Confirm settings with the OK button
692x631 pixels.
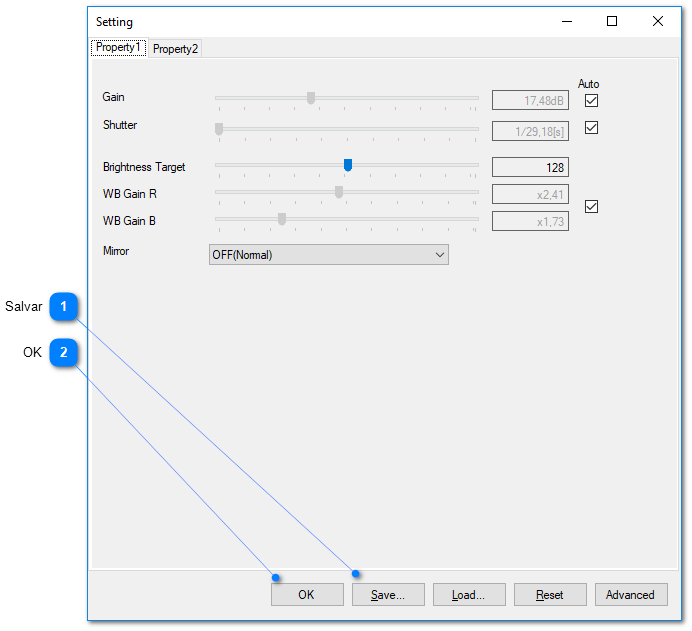tap(307, 594)
